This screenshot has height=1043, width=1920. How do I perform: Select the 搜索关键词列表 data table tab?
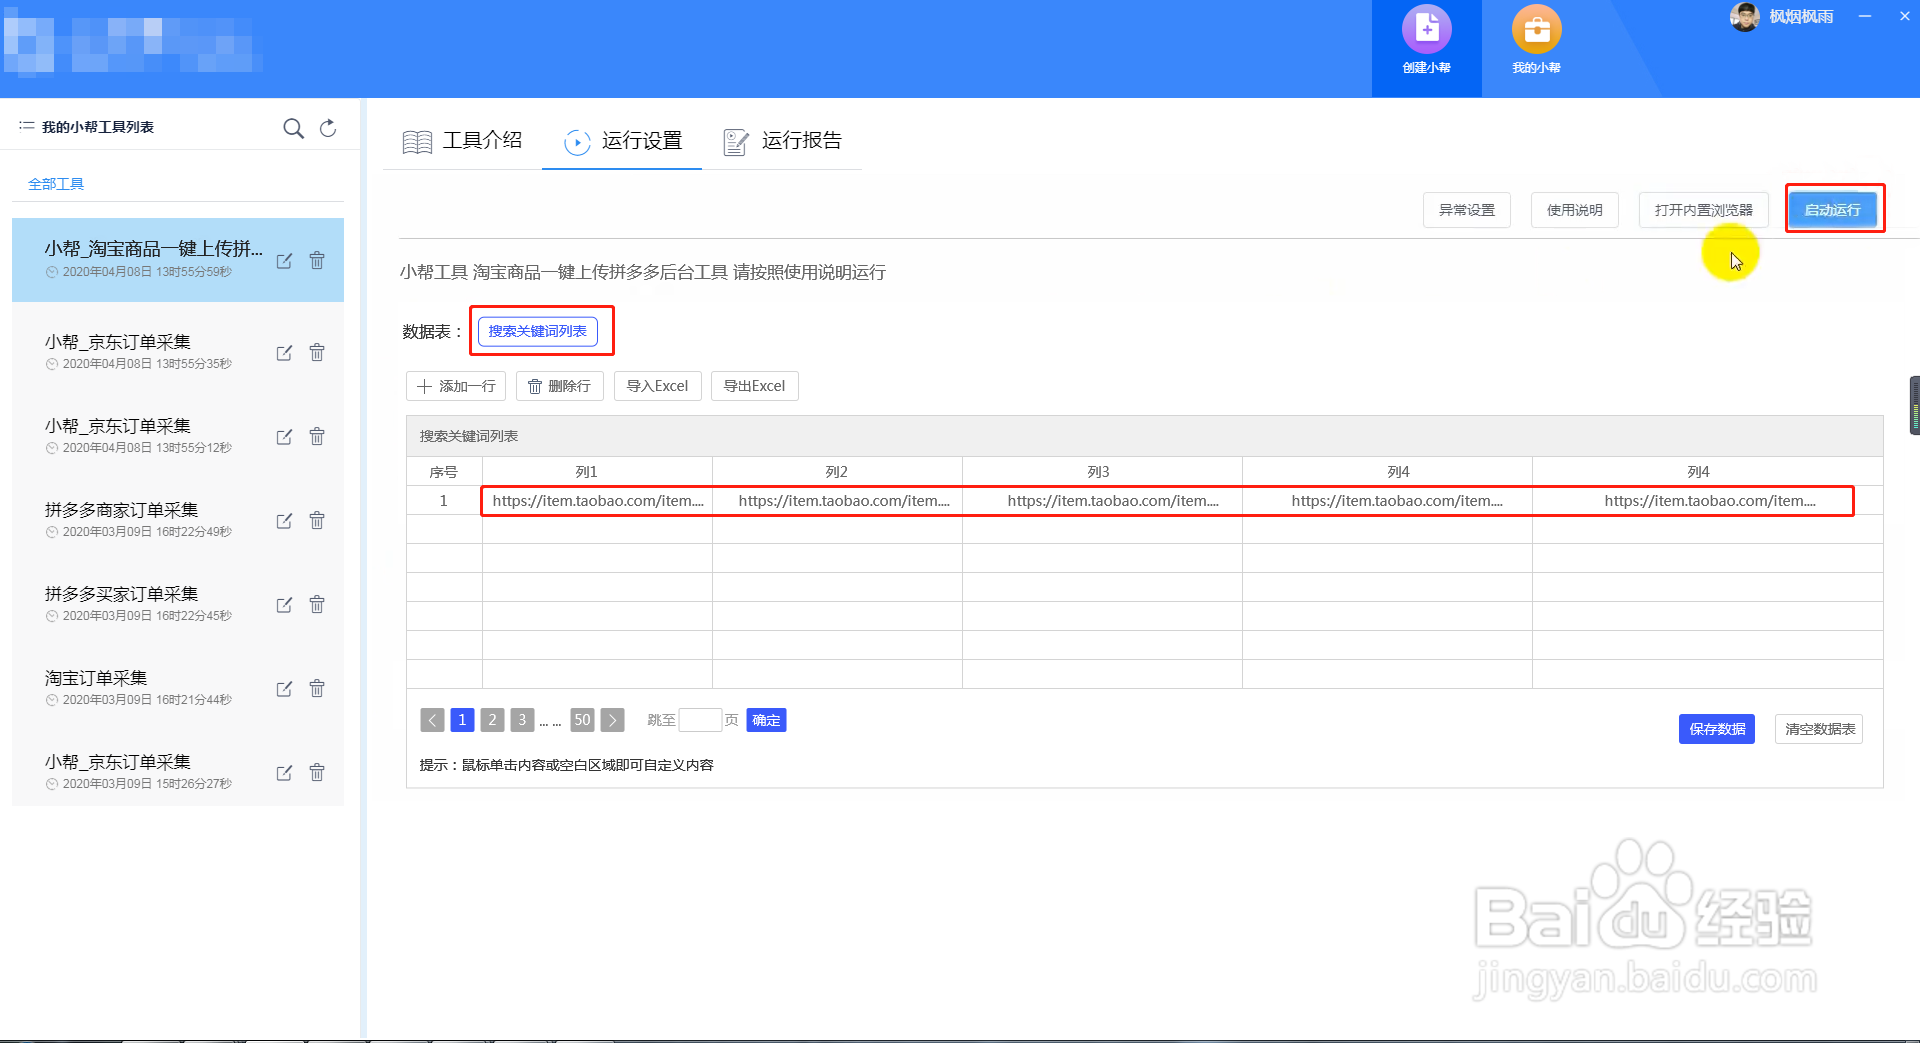pos(538,331)
